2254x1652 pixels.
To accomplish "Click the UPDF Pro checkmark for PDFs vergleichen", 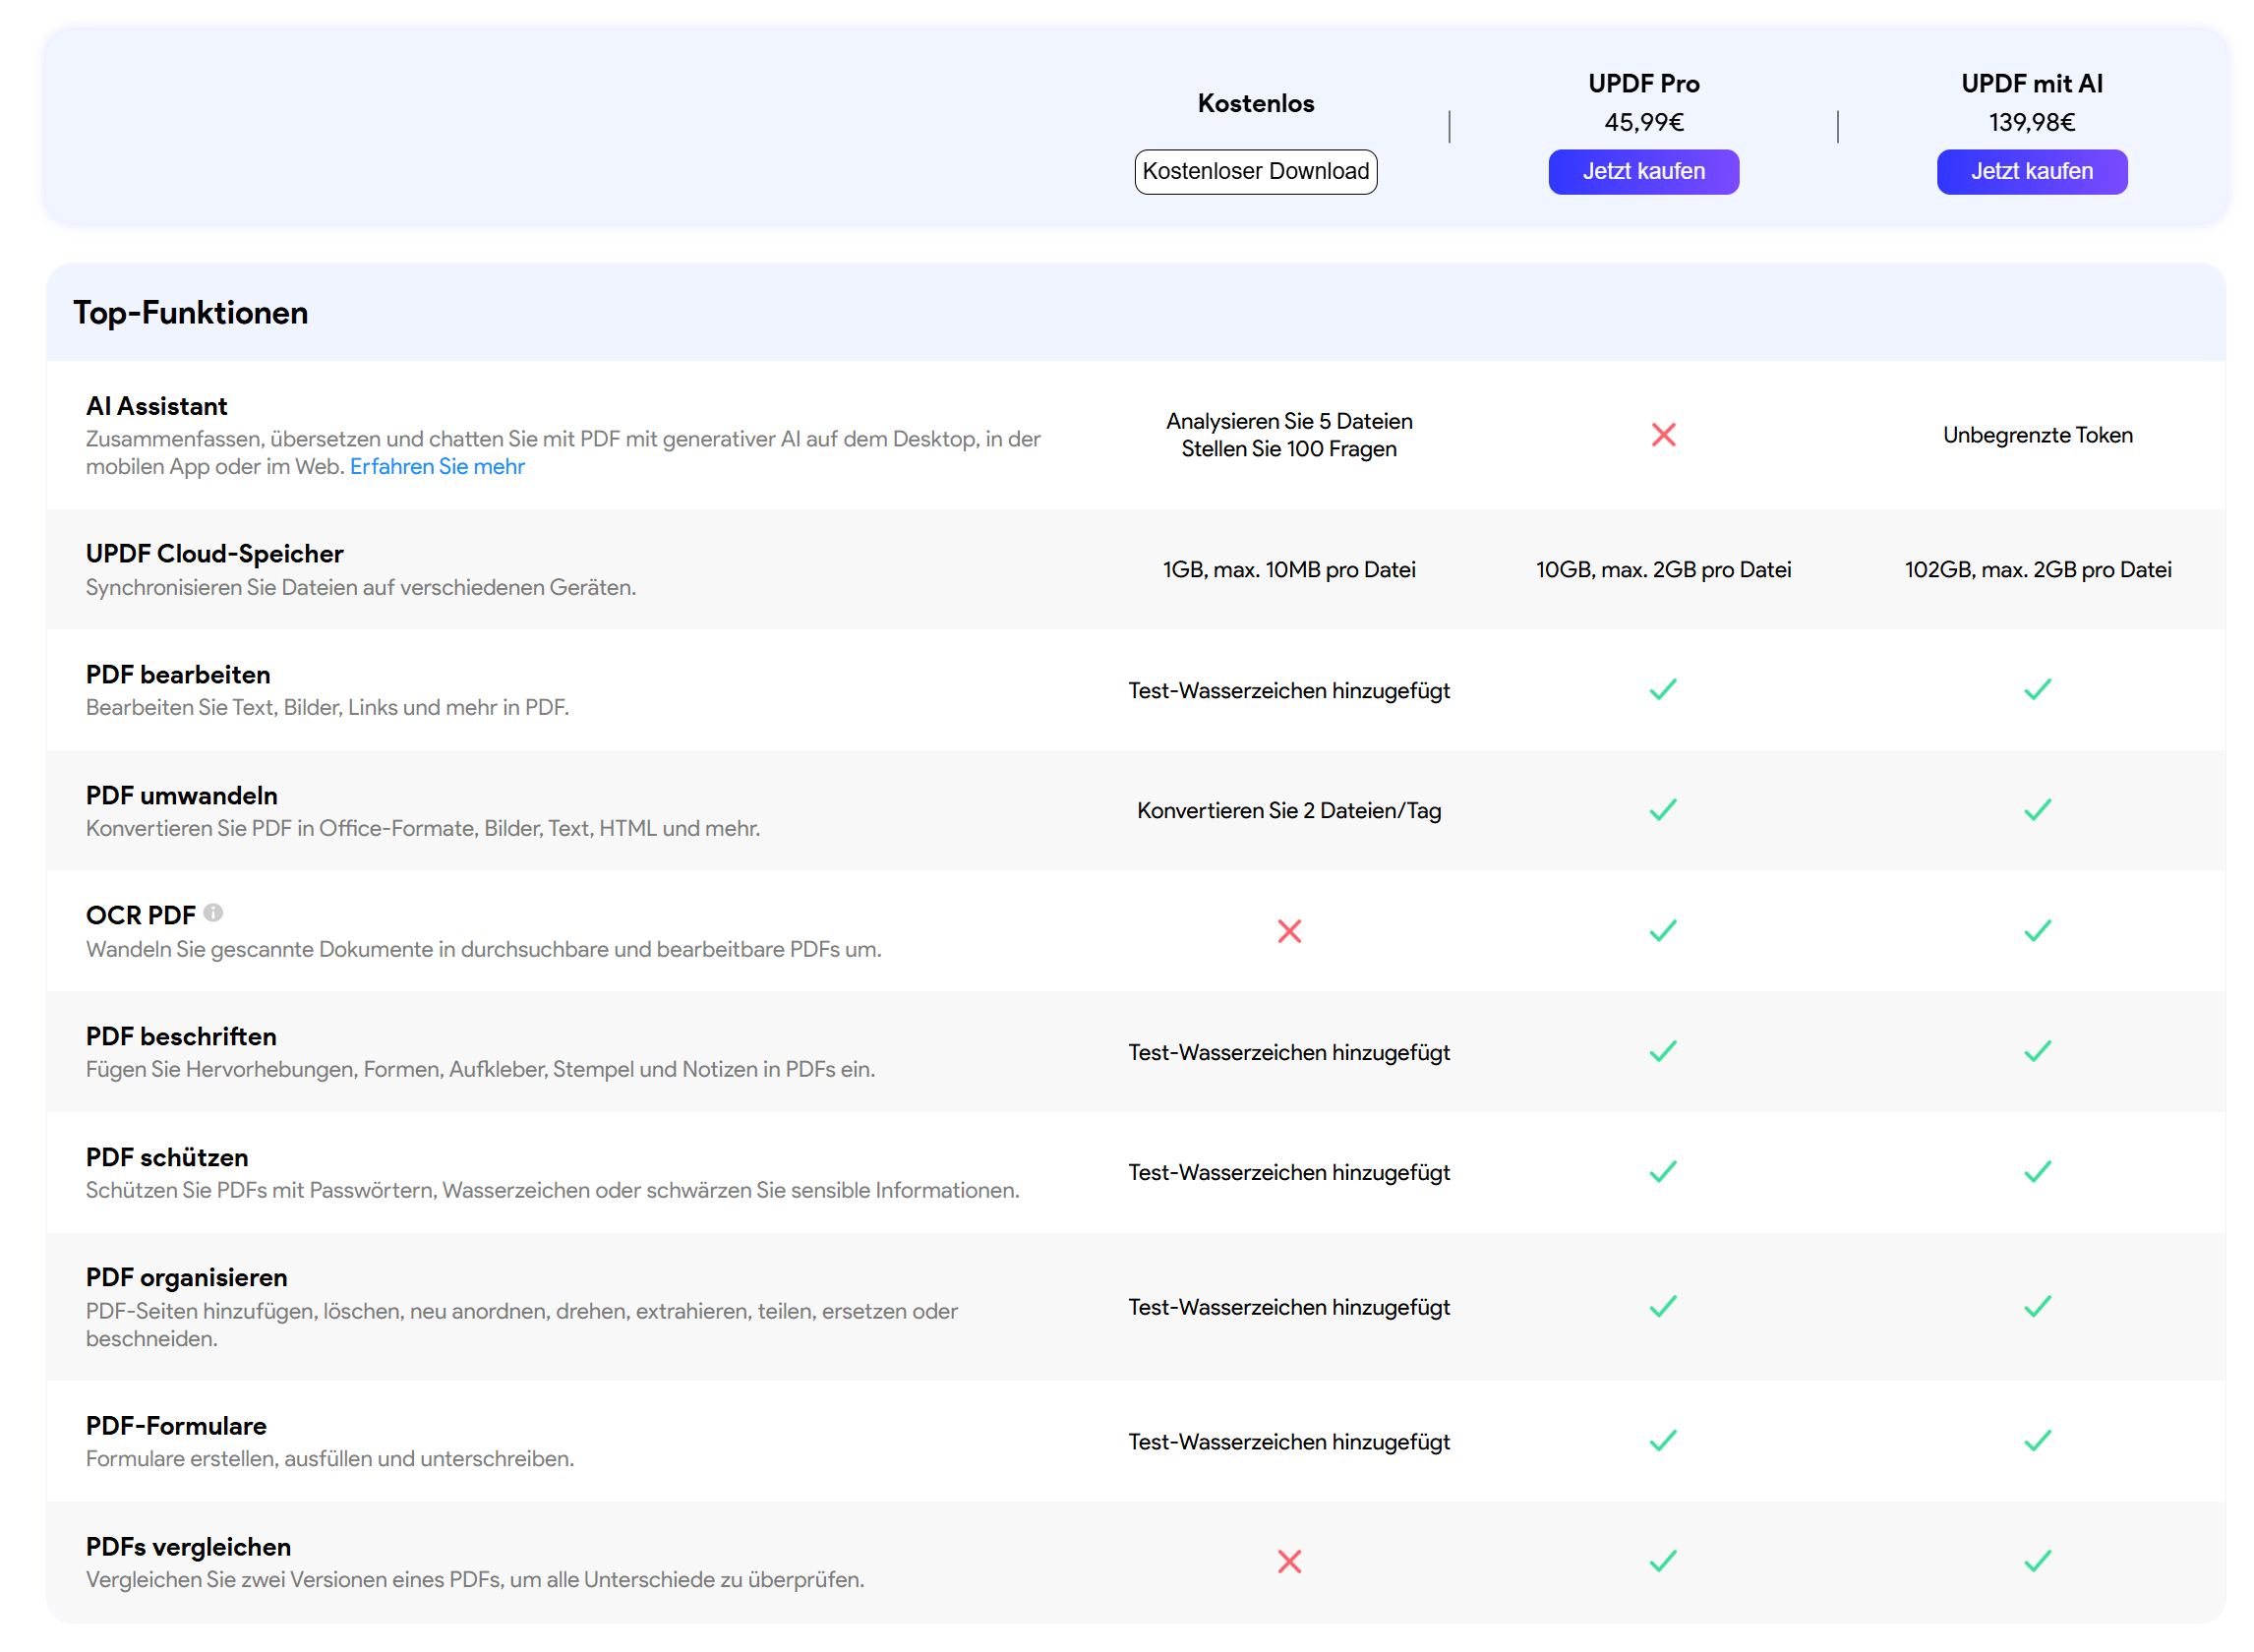I will (1663, 1561).
